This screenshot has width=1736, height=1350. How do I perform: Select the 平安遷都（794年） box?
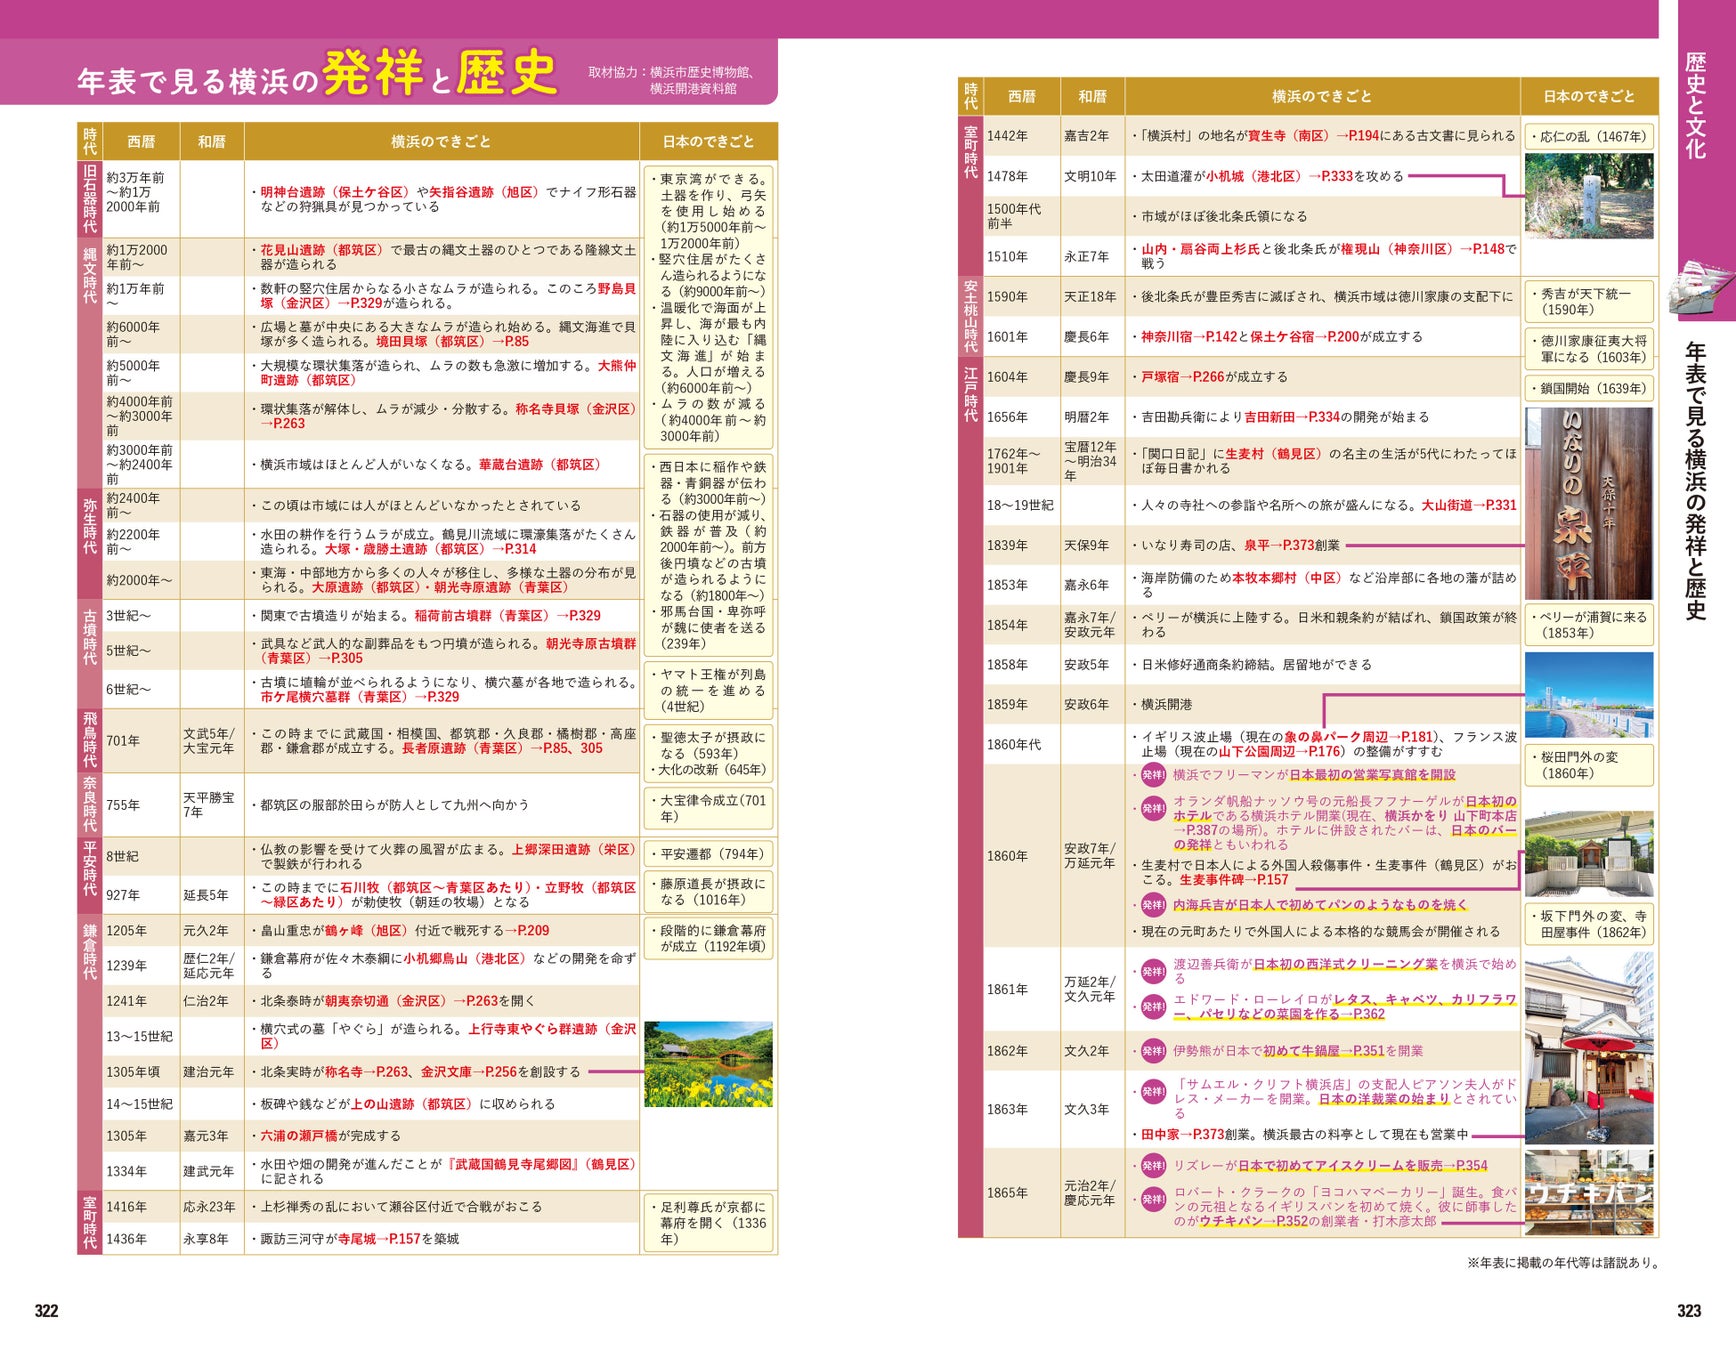tap(708, 854)
